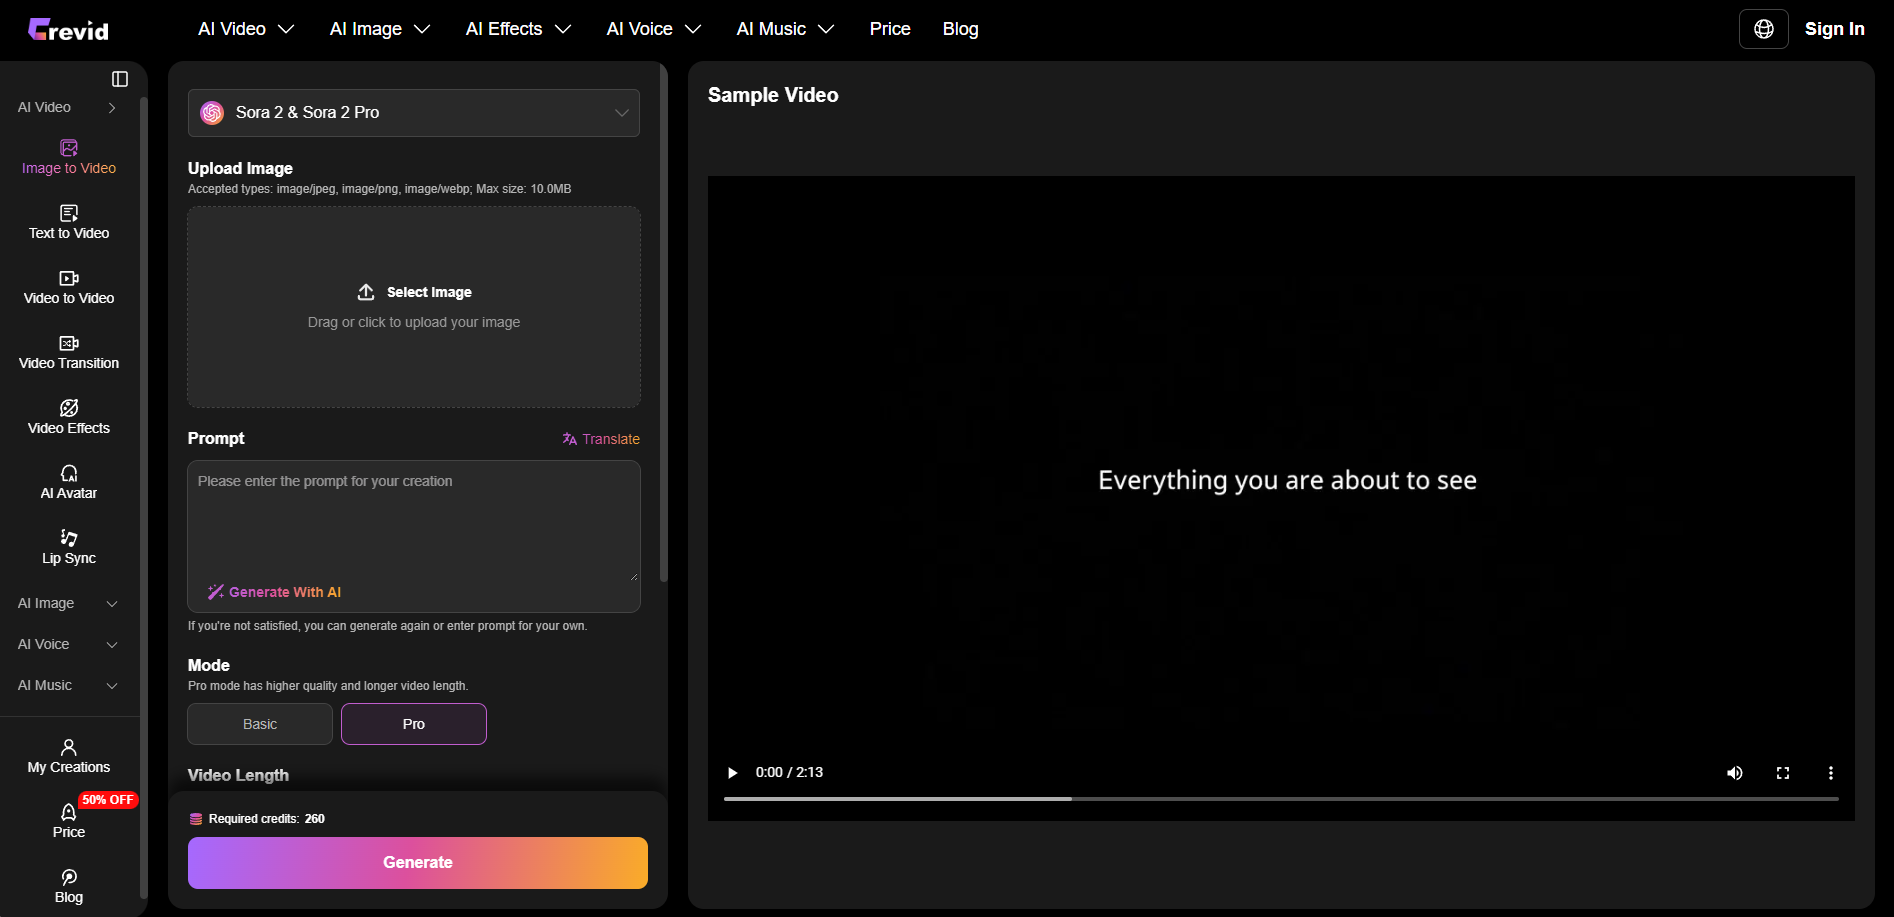1894x917 pixels.
Task: Open Video to Video tool
Action: (69, 288)
